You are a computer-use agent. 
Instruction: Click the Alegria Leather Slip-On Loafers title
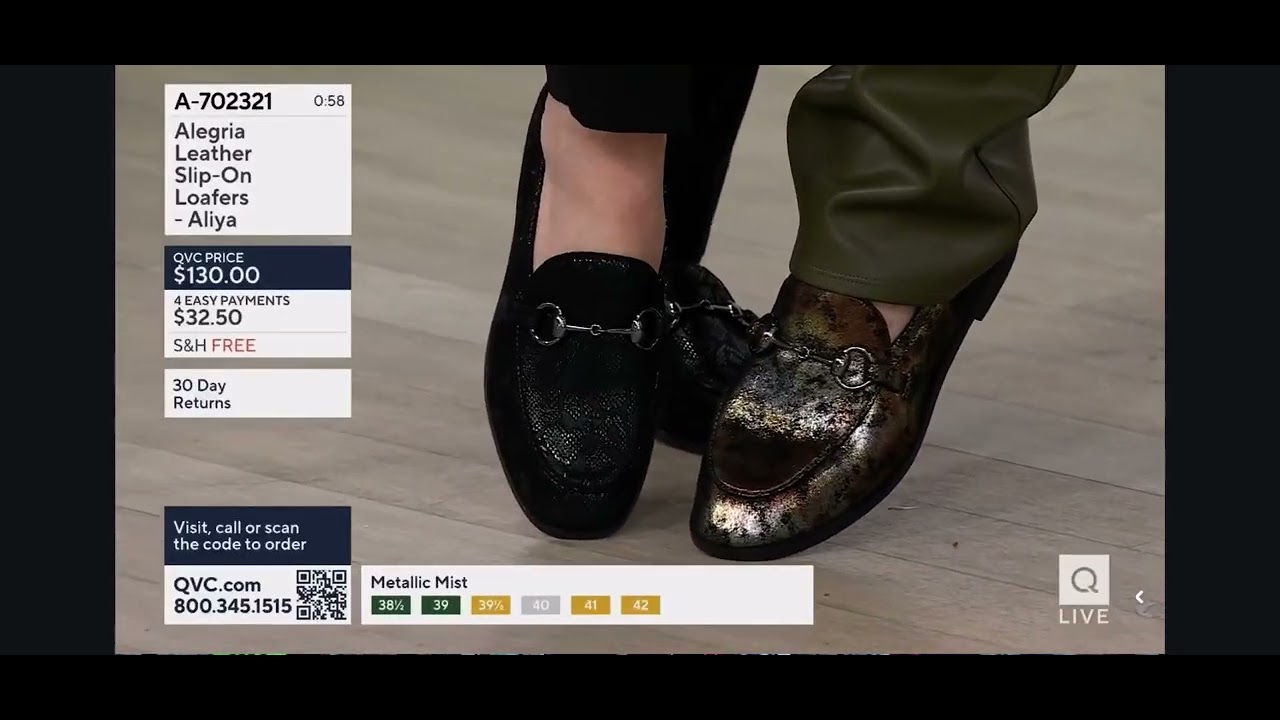point(213,175)
